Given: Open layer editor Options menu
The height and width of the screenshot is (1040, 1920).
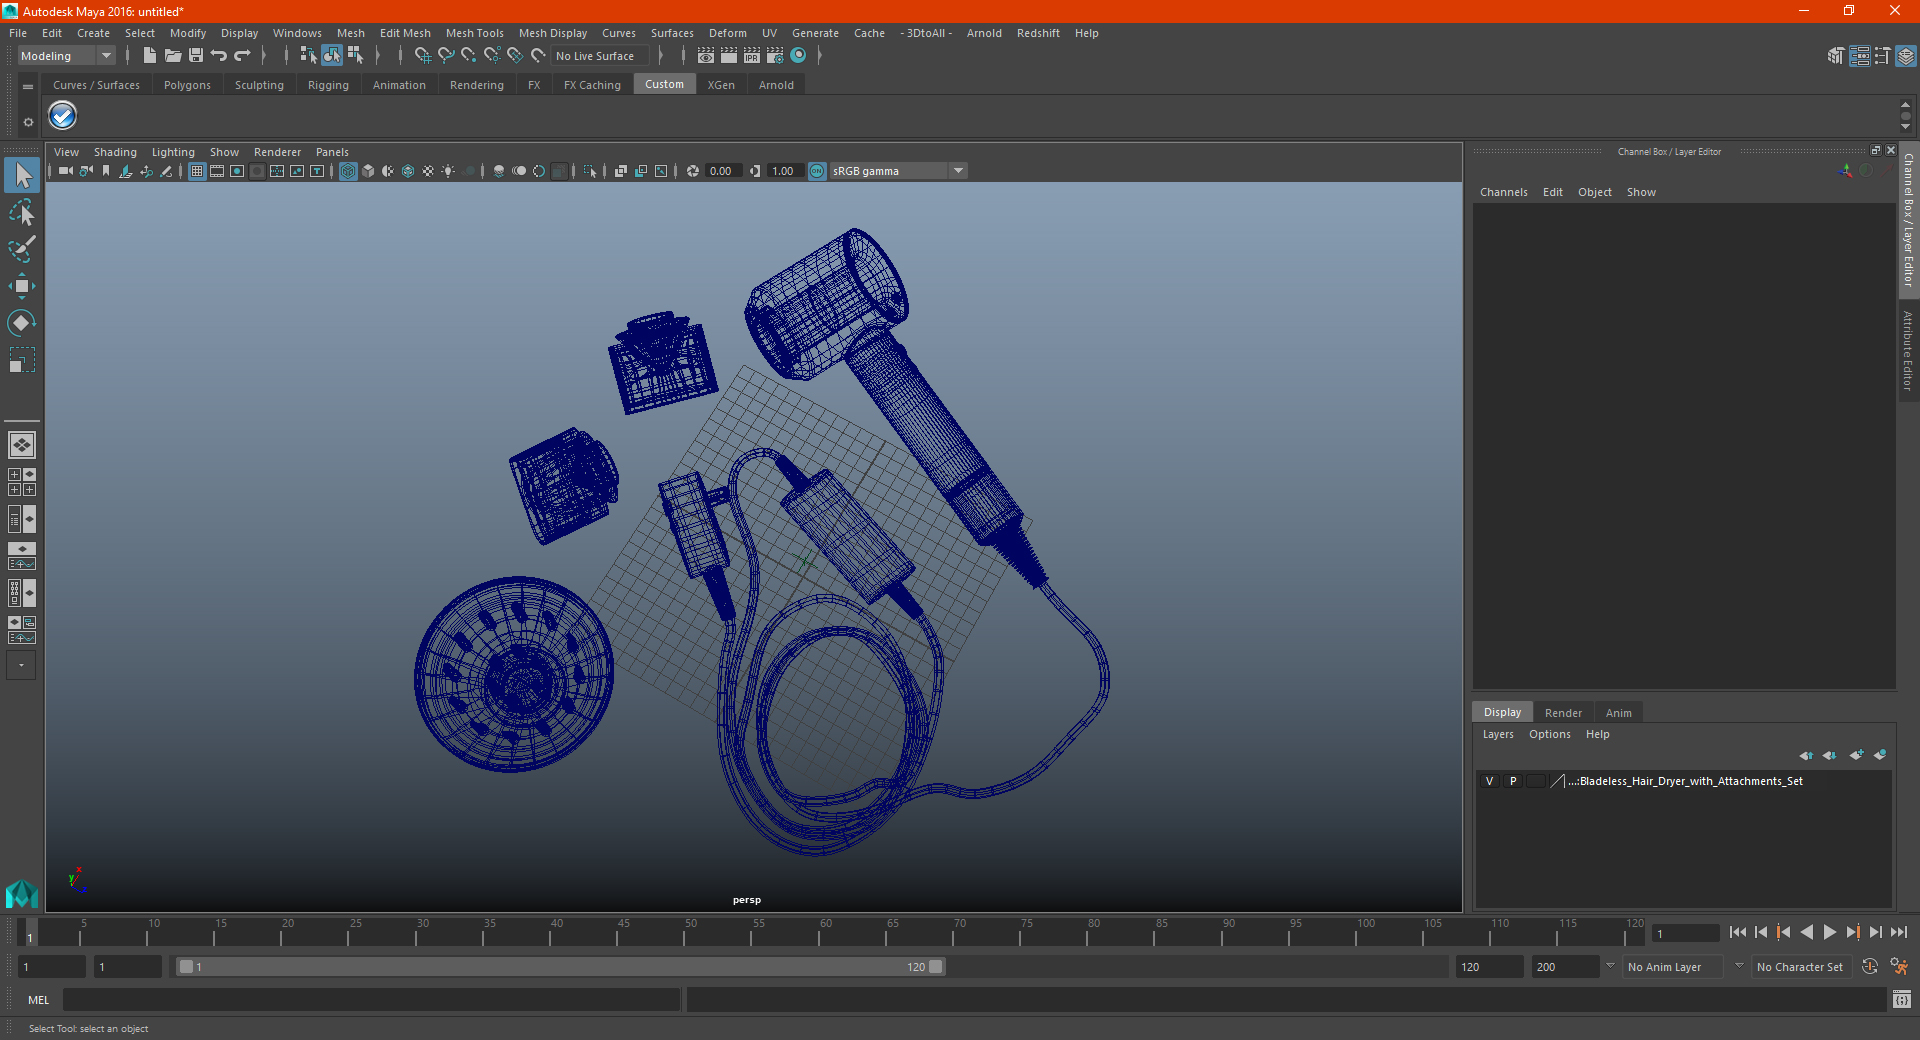Looking at the screenshot, I should [1549, 734].
